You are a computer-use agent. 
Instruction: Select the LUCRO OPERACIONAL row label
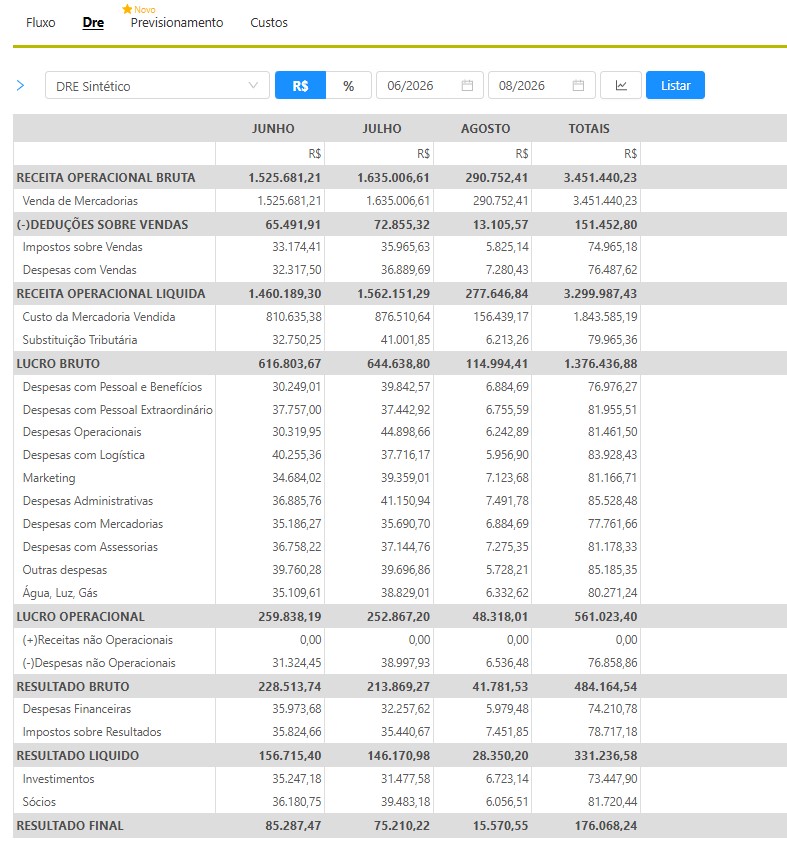point(80,617)
